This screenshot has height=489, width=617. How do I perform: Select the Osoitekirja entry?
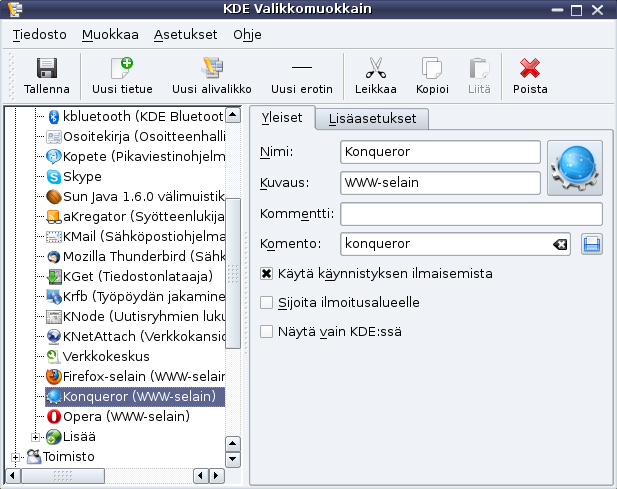[x=135, y=137]
